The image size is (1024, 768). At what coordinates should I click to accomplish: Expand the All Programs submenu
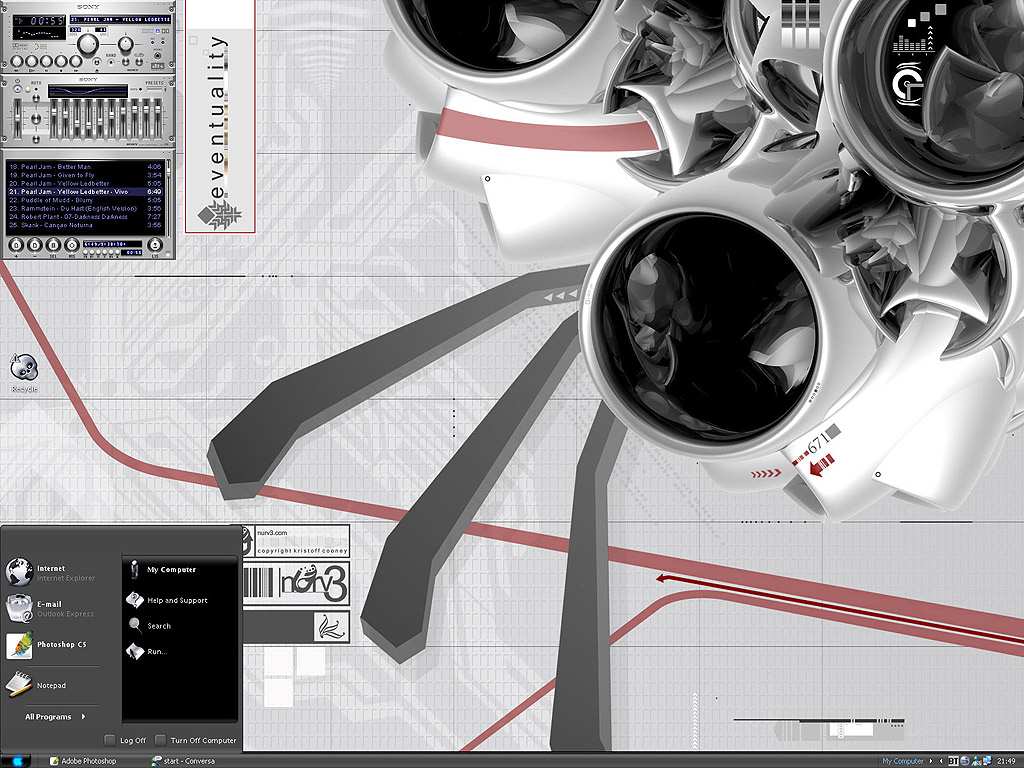pyautogui.click(x=56, y=717)
